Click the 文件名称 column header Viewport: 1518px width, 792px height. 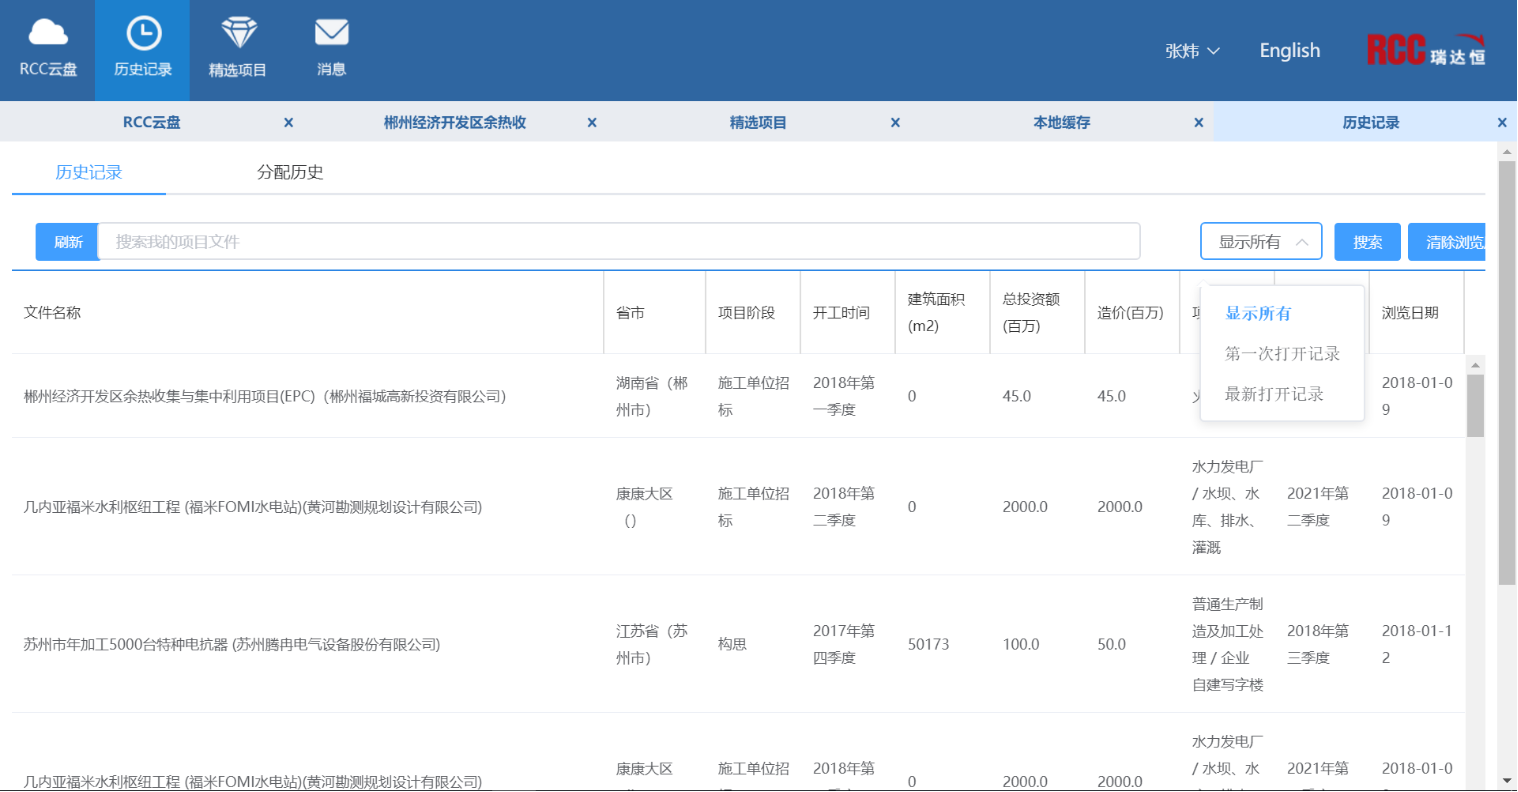53,313
